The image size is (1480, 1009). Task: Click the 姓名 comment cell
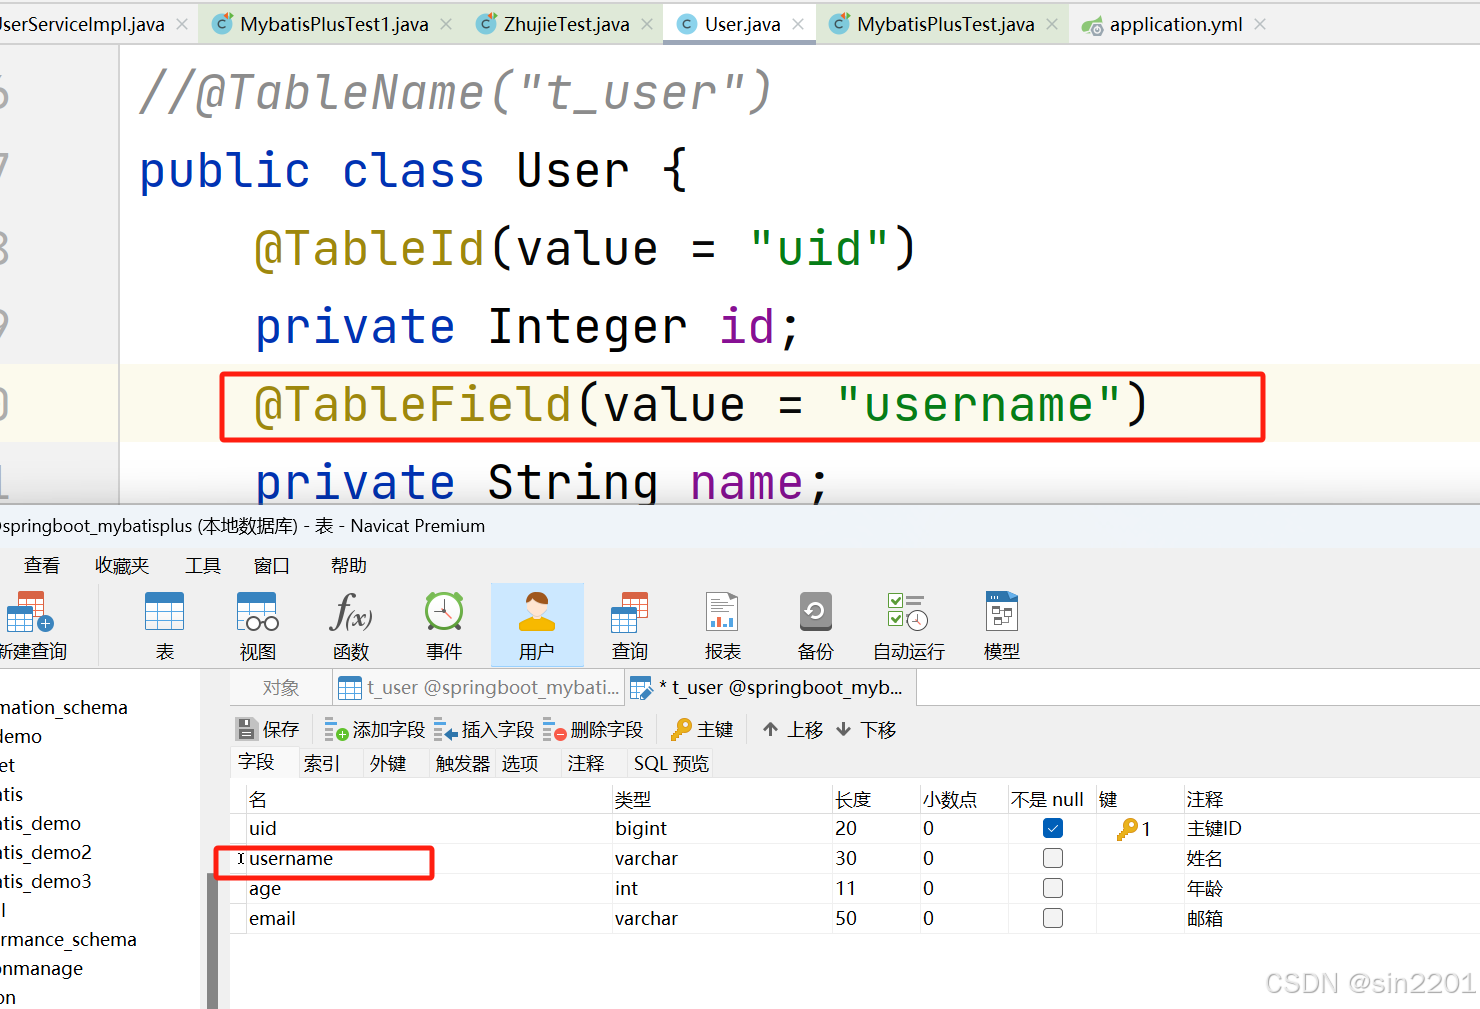click(1332, 858)
